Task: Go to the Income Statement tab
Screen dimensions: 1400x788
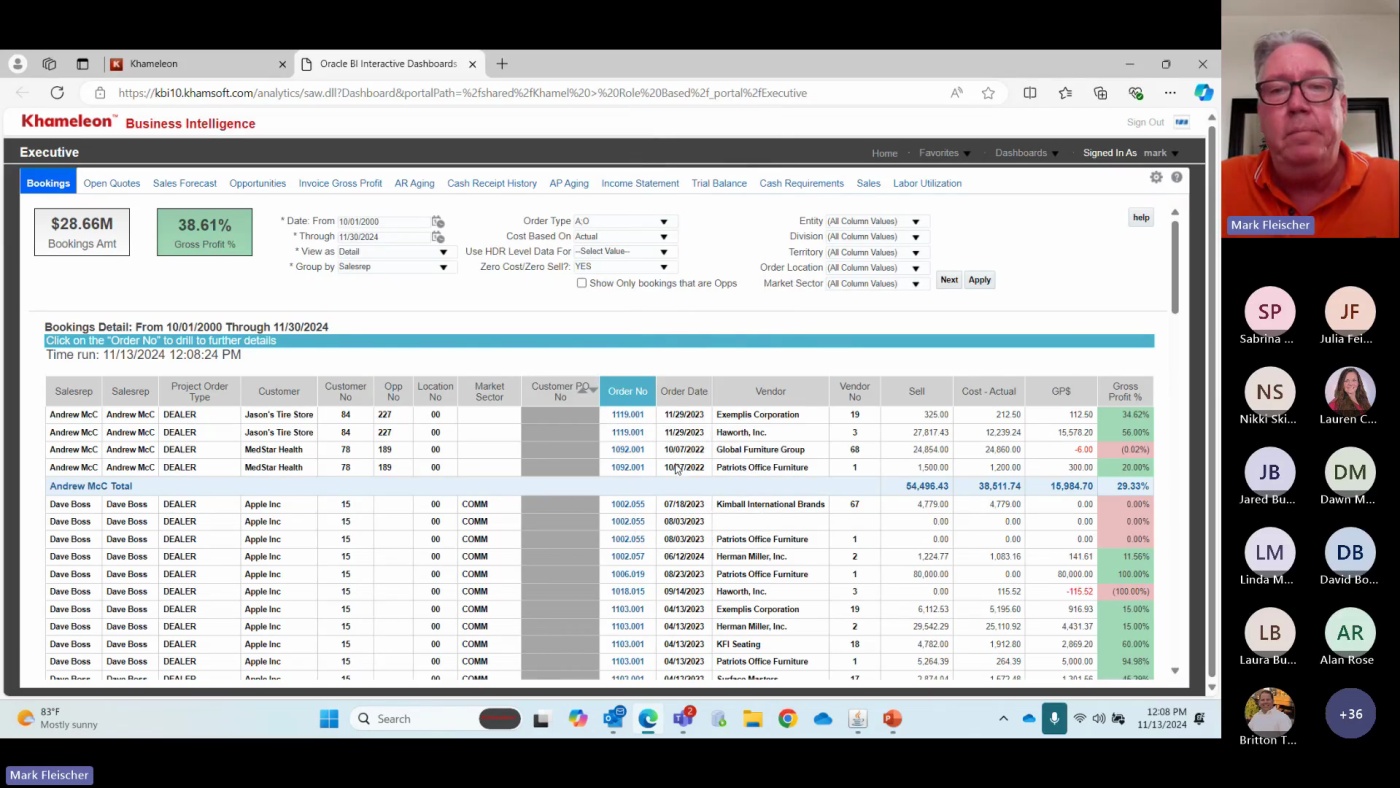Action: [640, 183]
